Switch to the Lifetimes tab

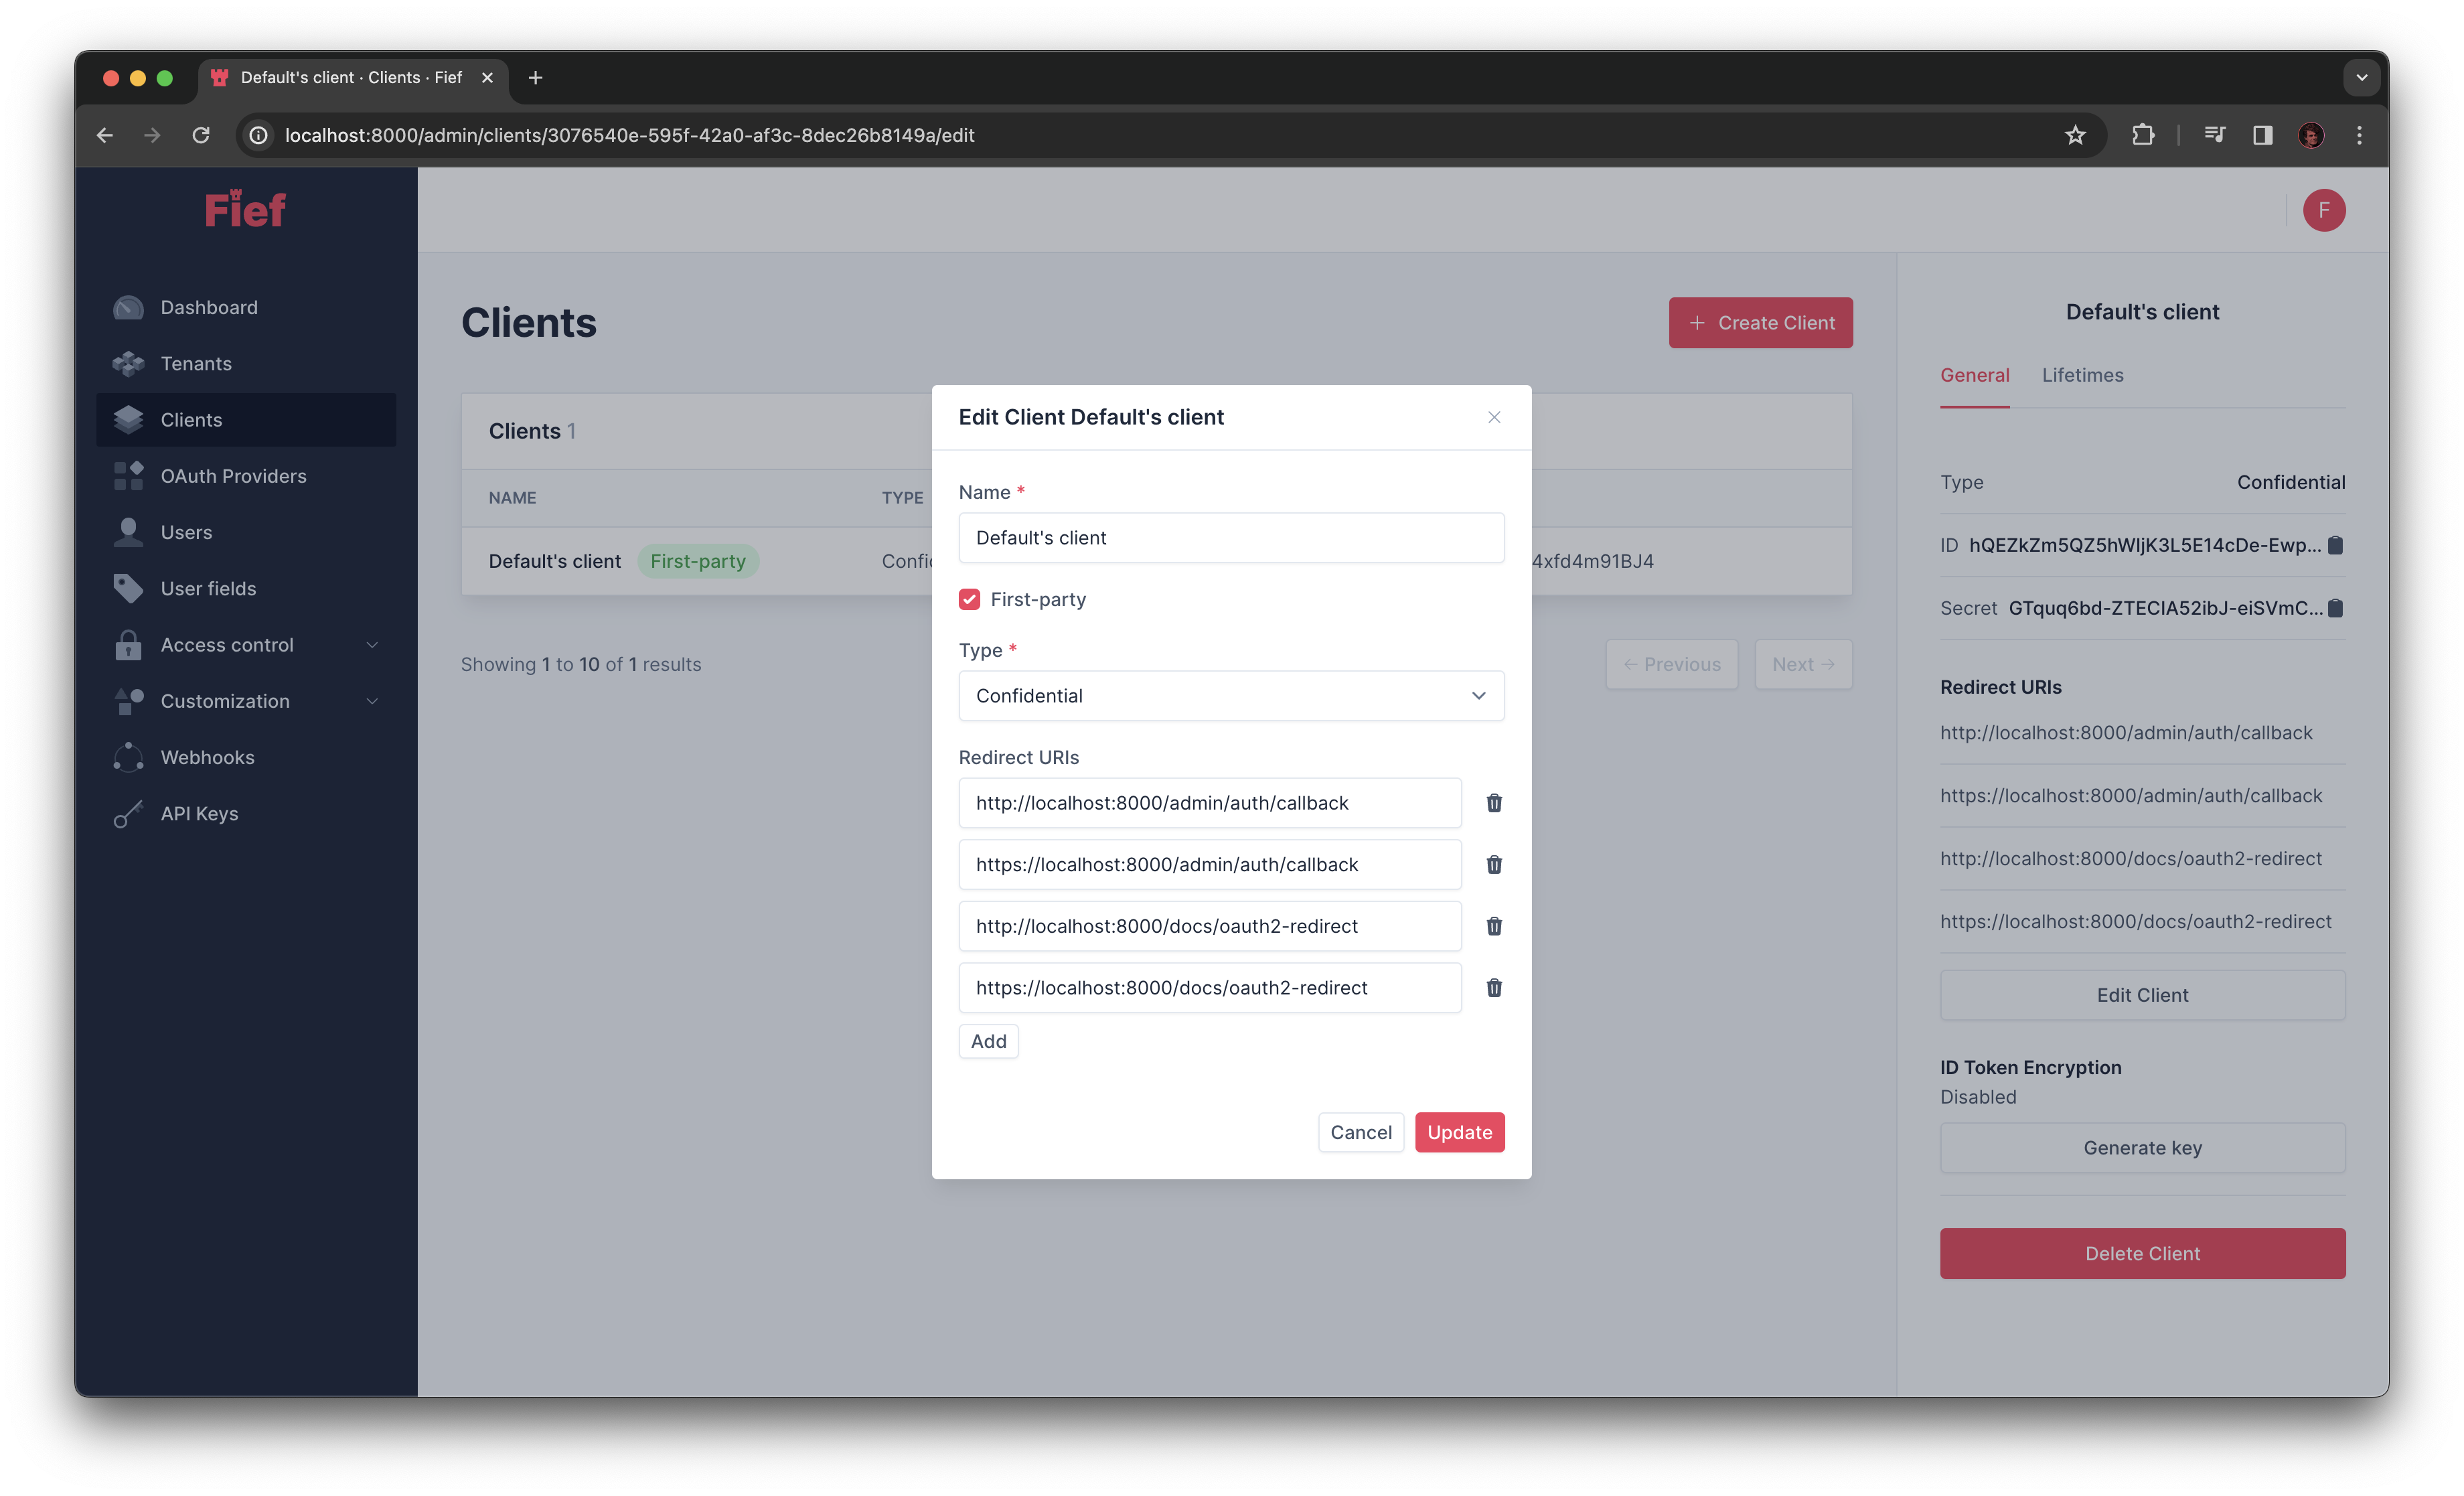2082,375
